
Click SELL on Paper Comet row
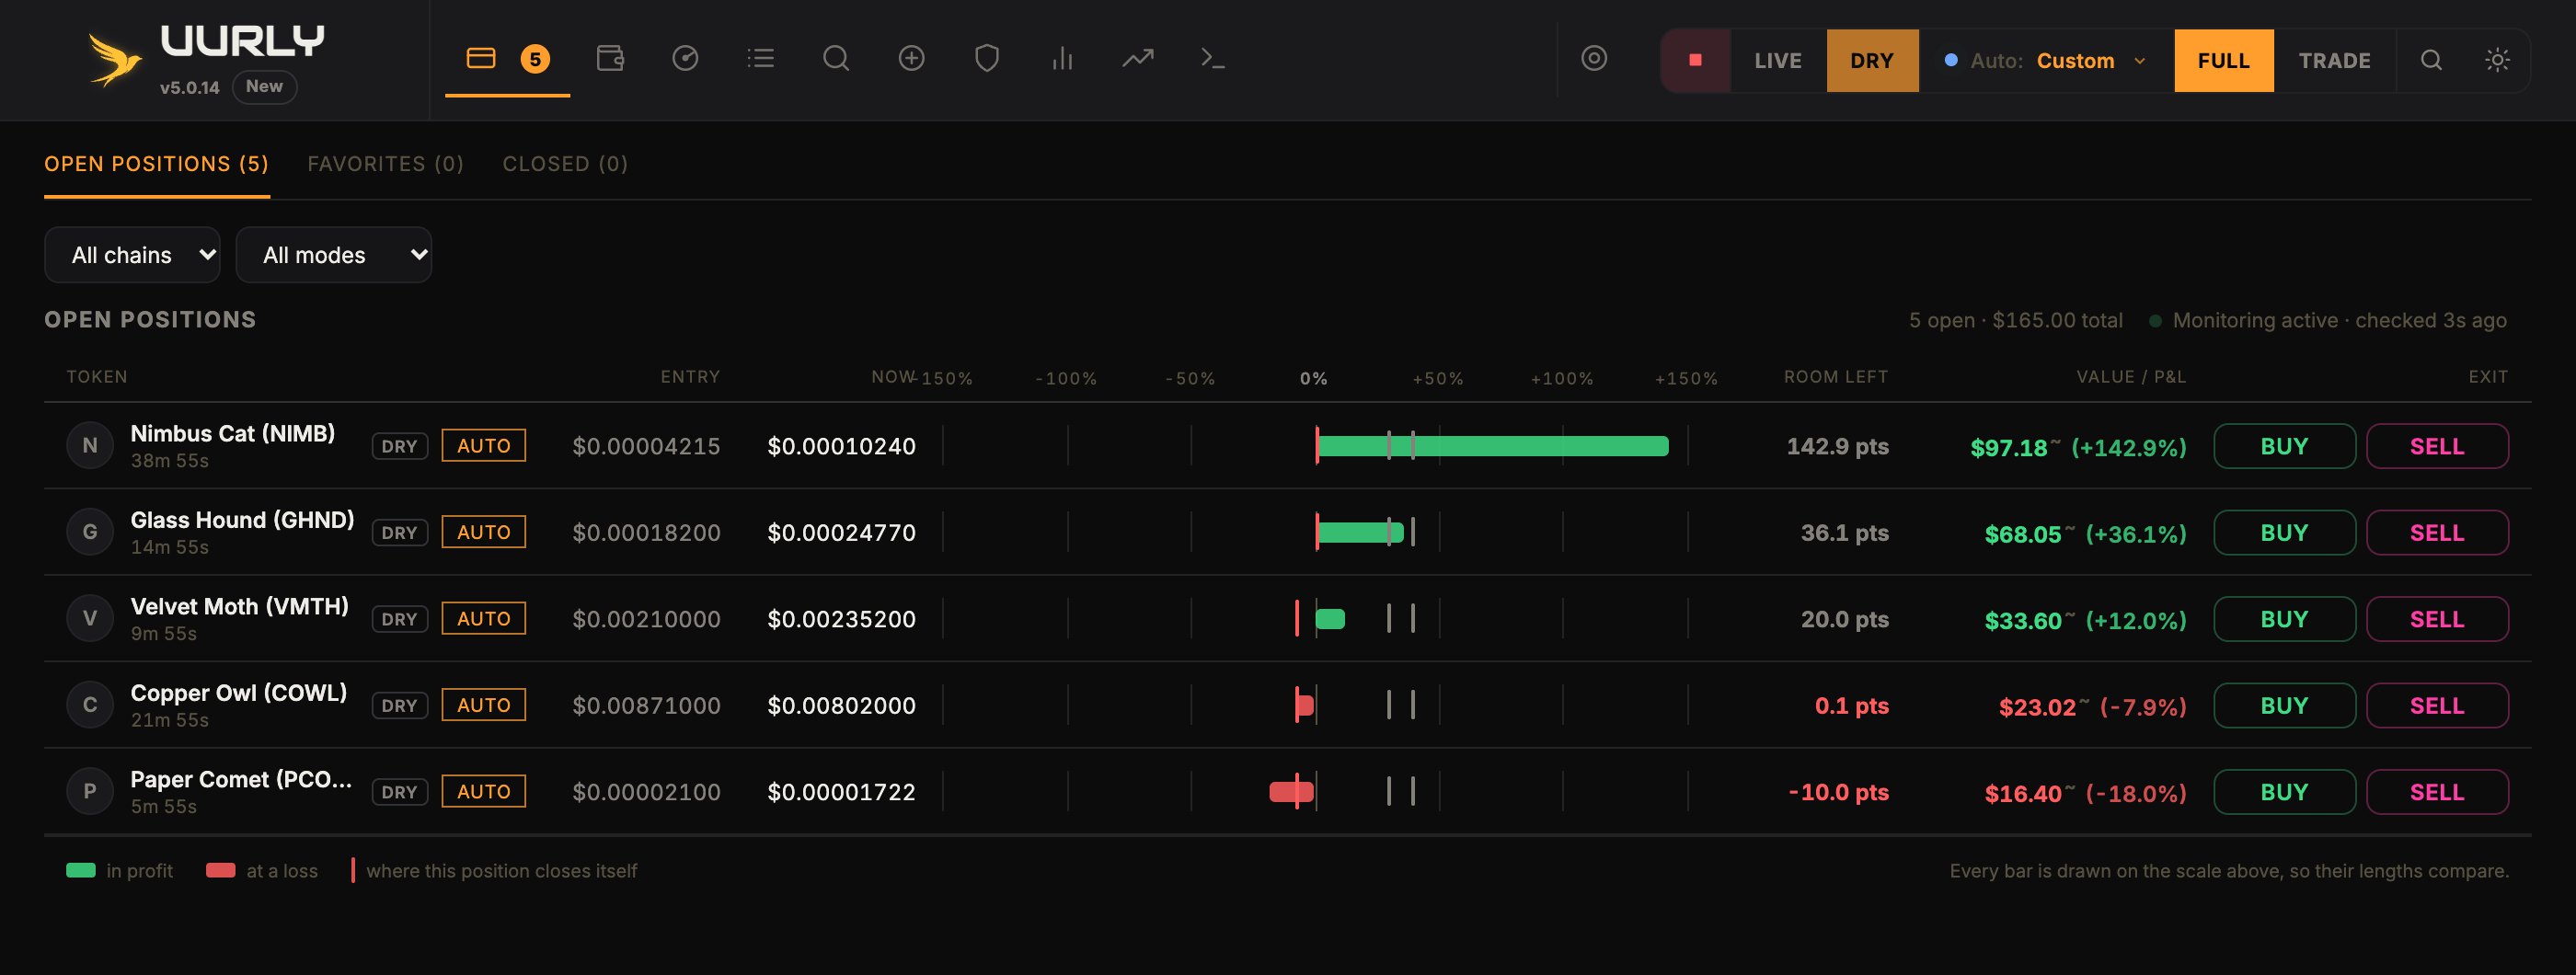coord(2437,792)
